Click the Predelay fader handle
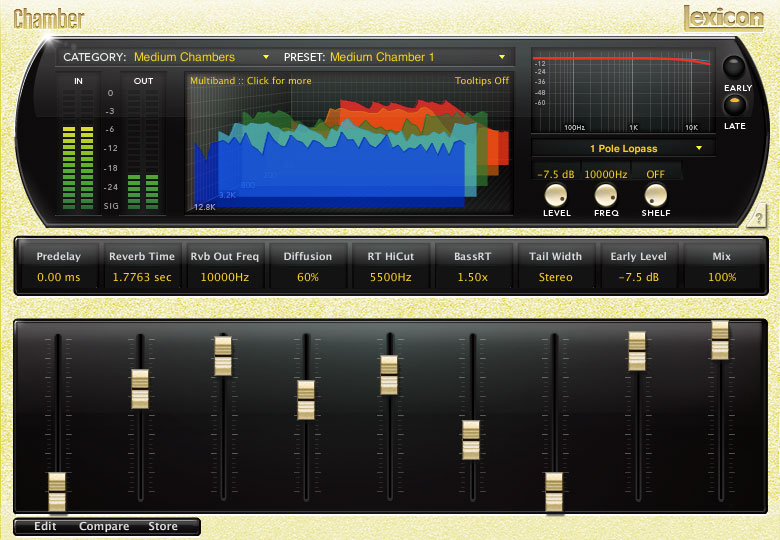Screen dimensions: 780x540 (x=57, y=492)
